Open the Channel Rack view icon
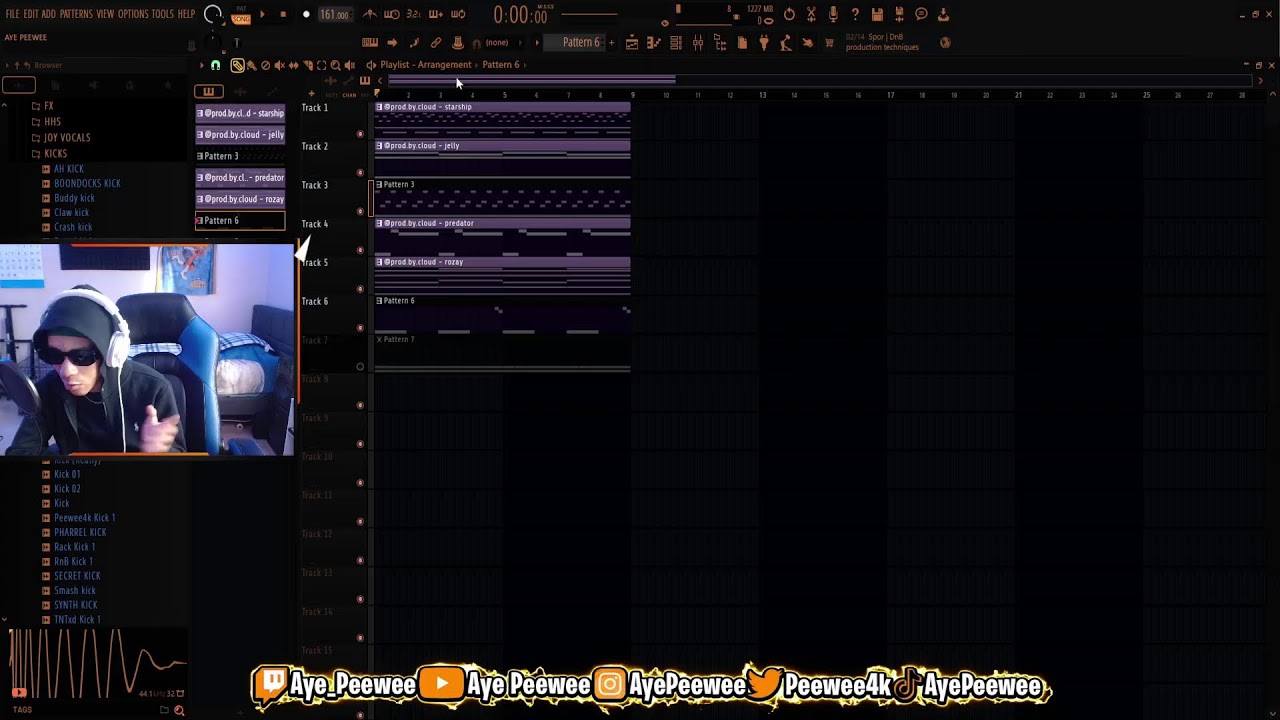Image resolution: width=1280 pixels, height=720 pixels. pyautogui.click(x=676, y=43)
